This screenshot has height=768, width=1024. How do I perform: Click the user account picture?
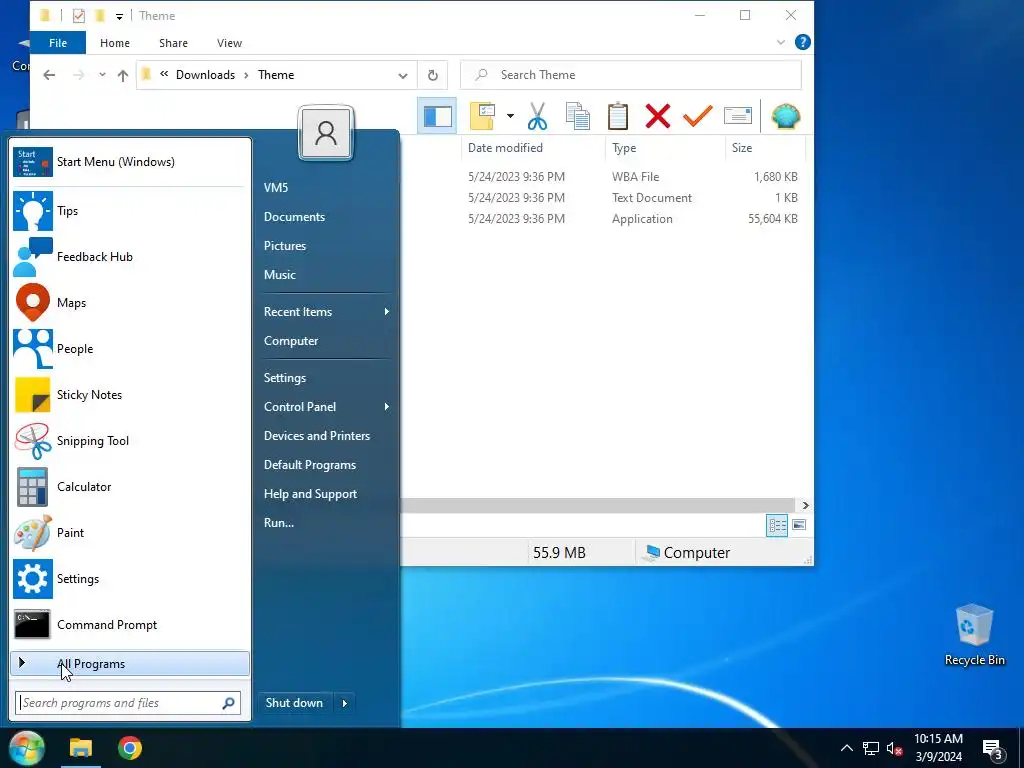[x=326, y=133]
